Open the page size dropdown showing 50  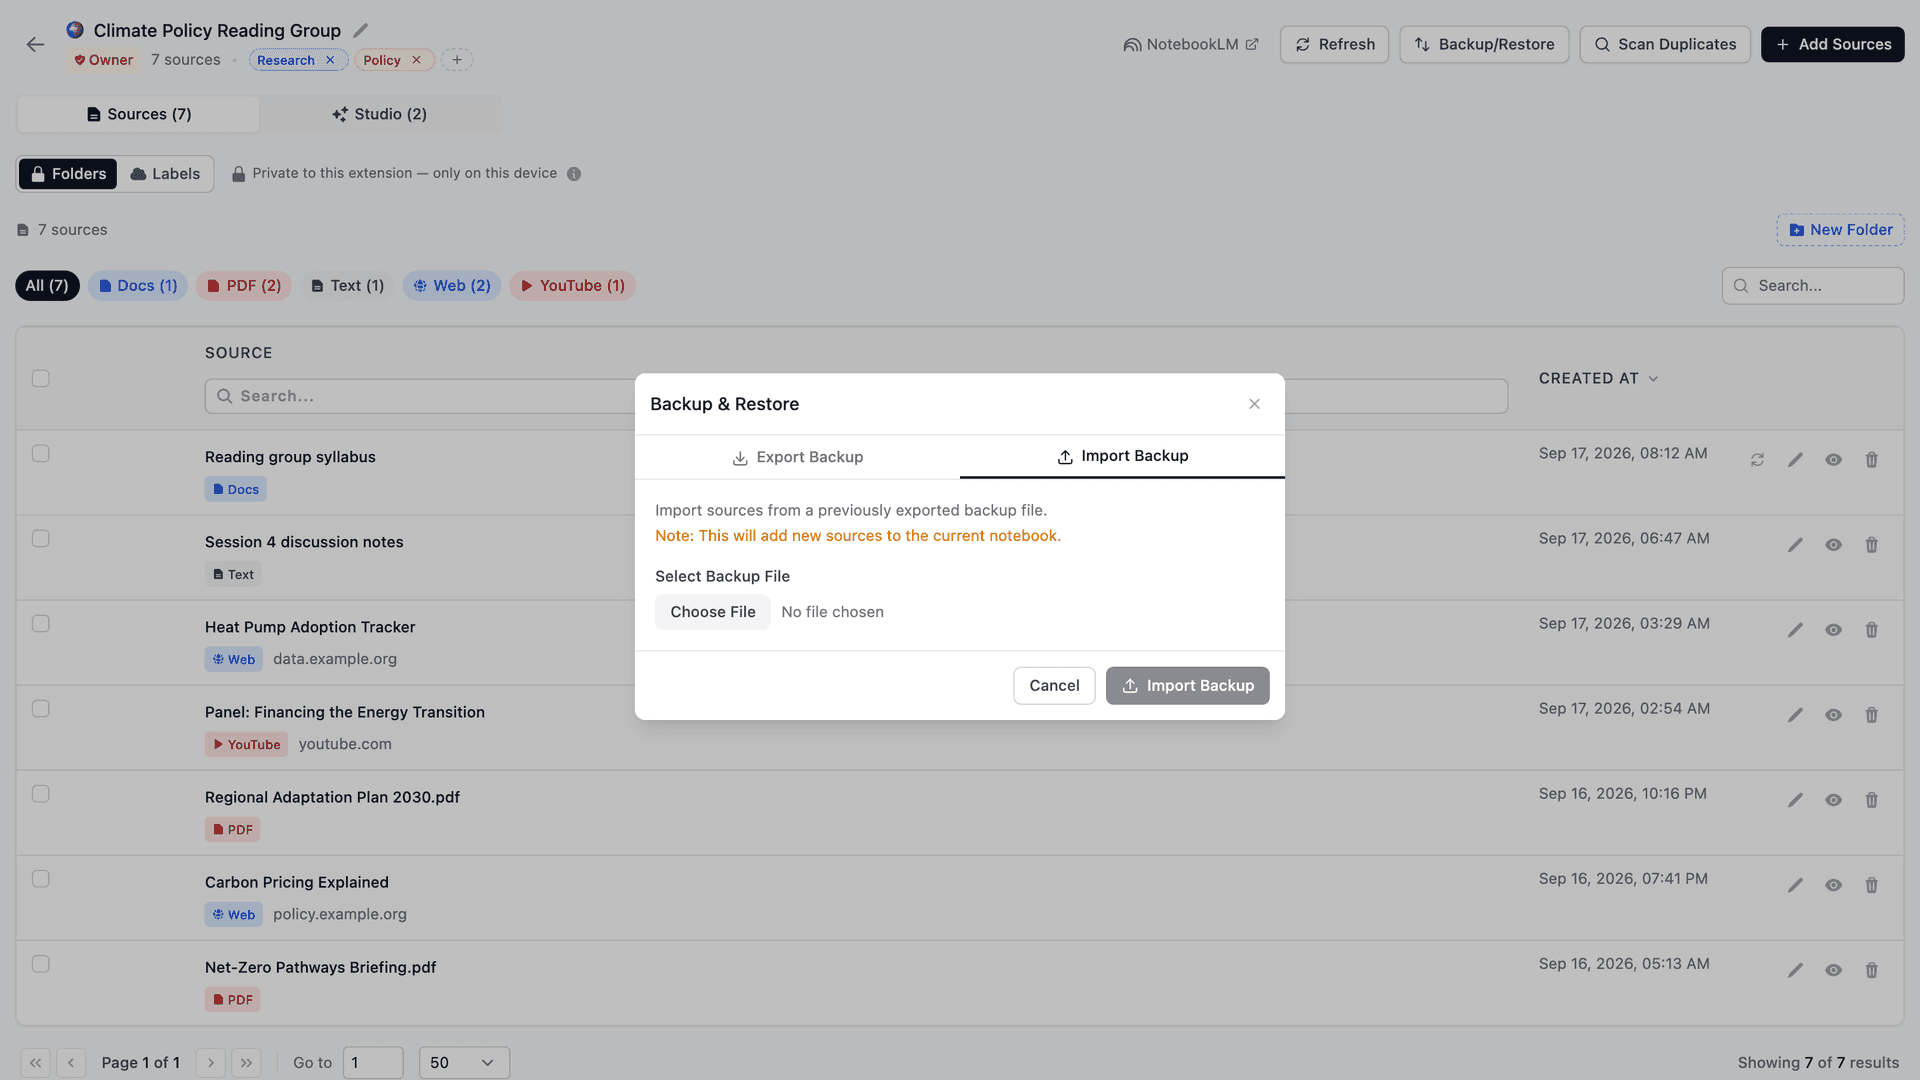[x=464, y=1062]
